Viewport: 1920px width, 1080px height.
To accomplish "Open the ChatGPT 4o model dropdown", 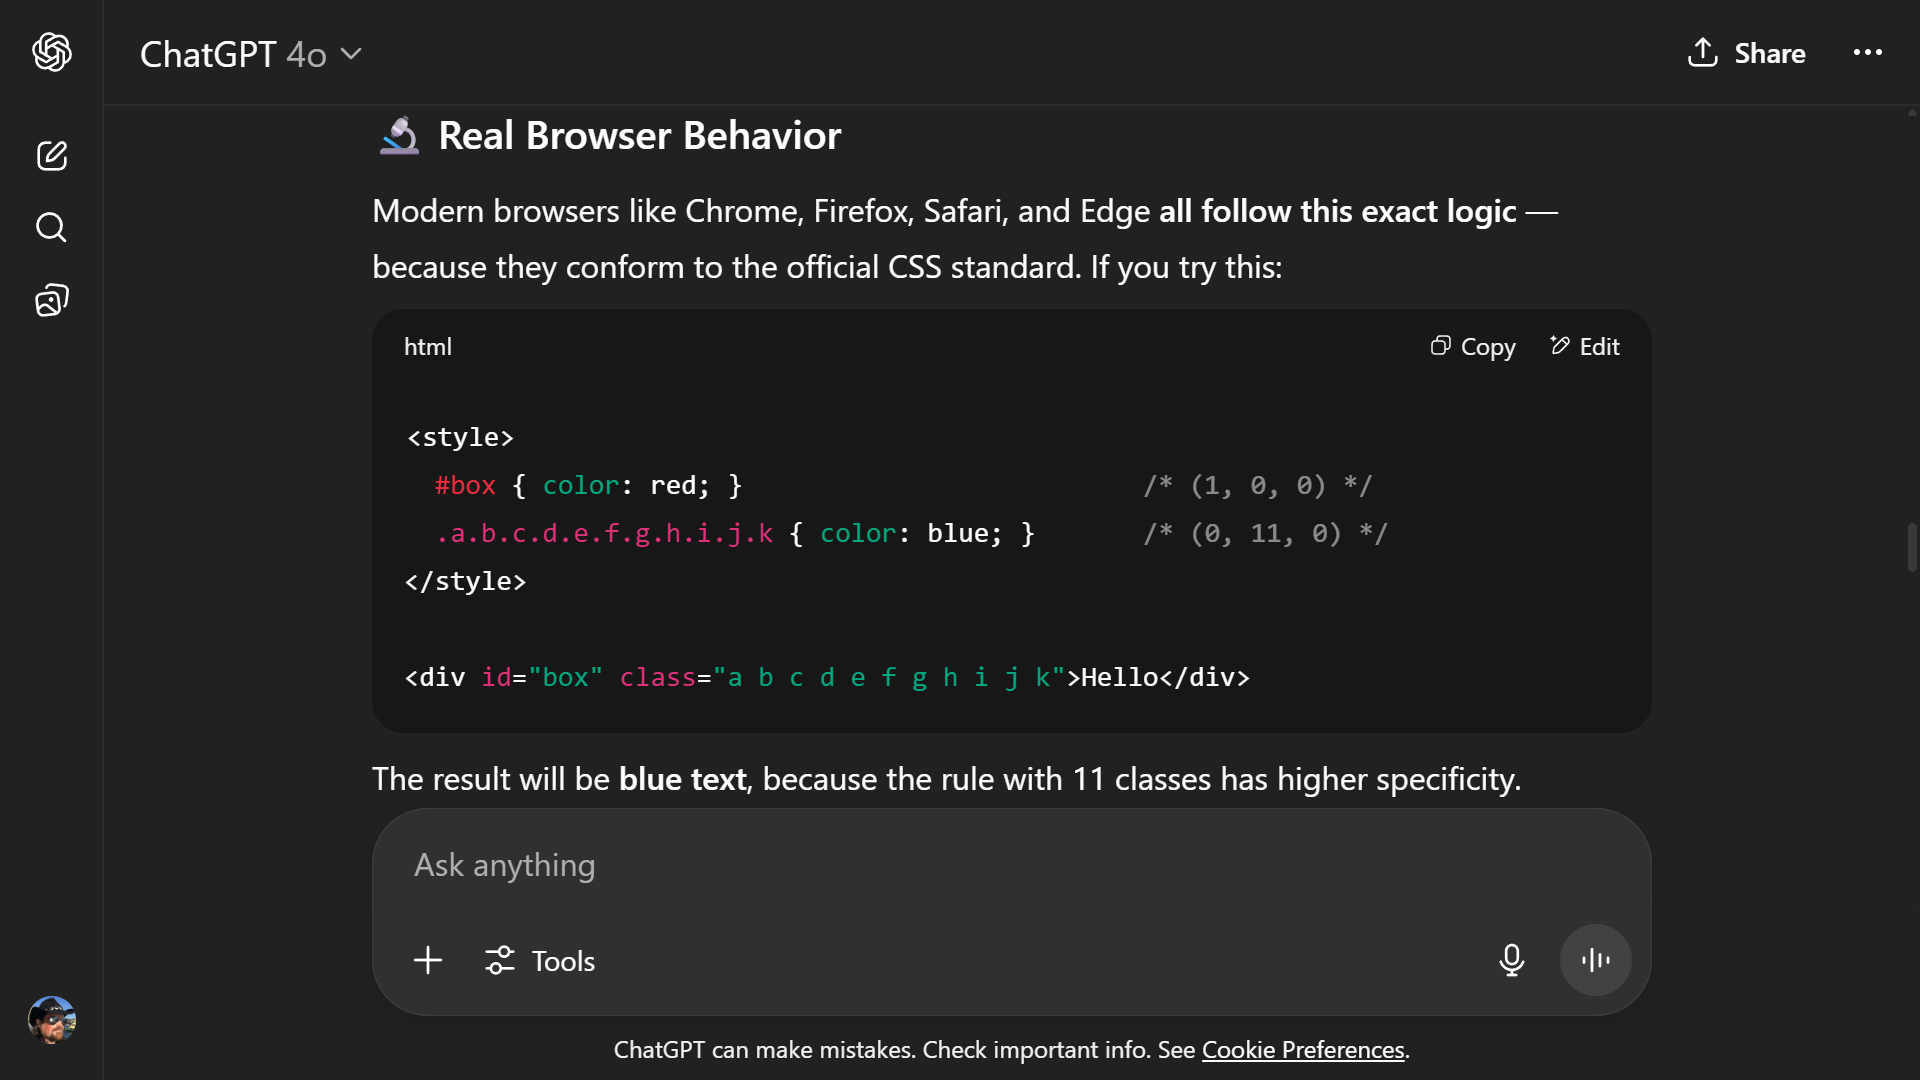I will 250,54.
